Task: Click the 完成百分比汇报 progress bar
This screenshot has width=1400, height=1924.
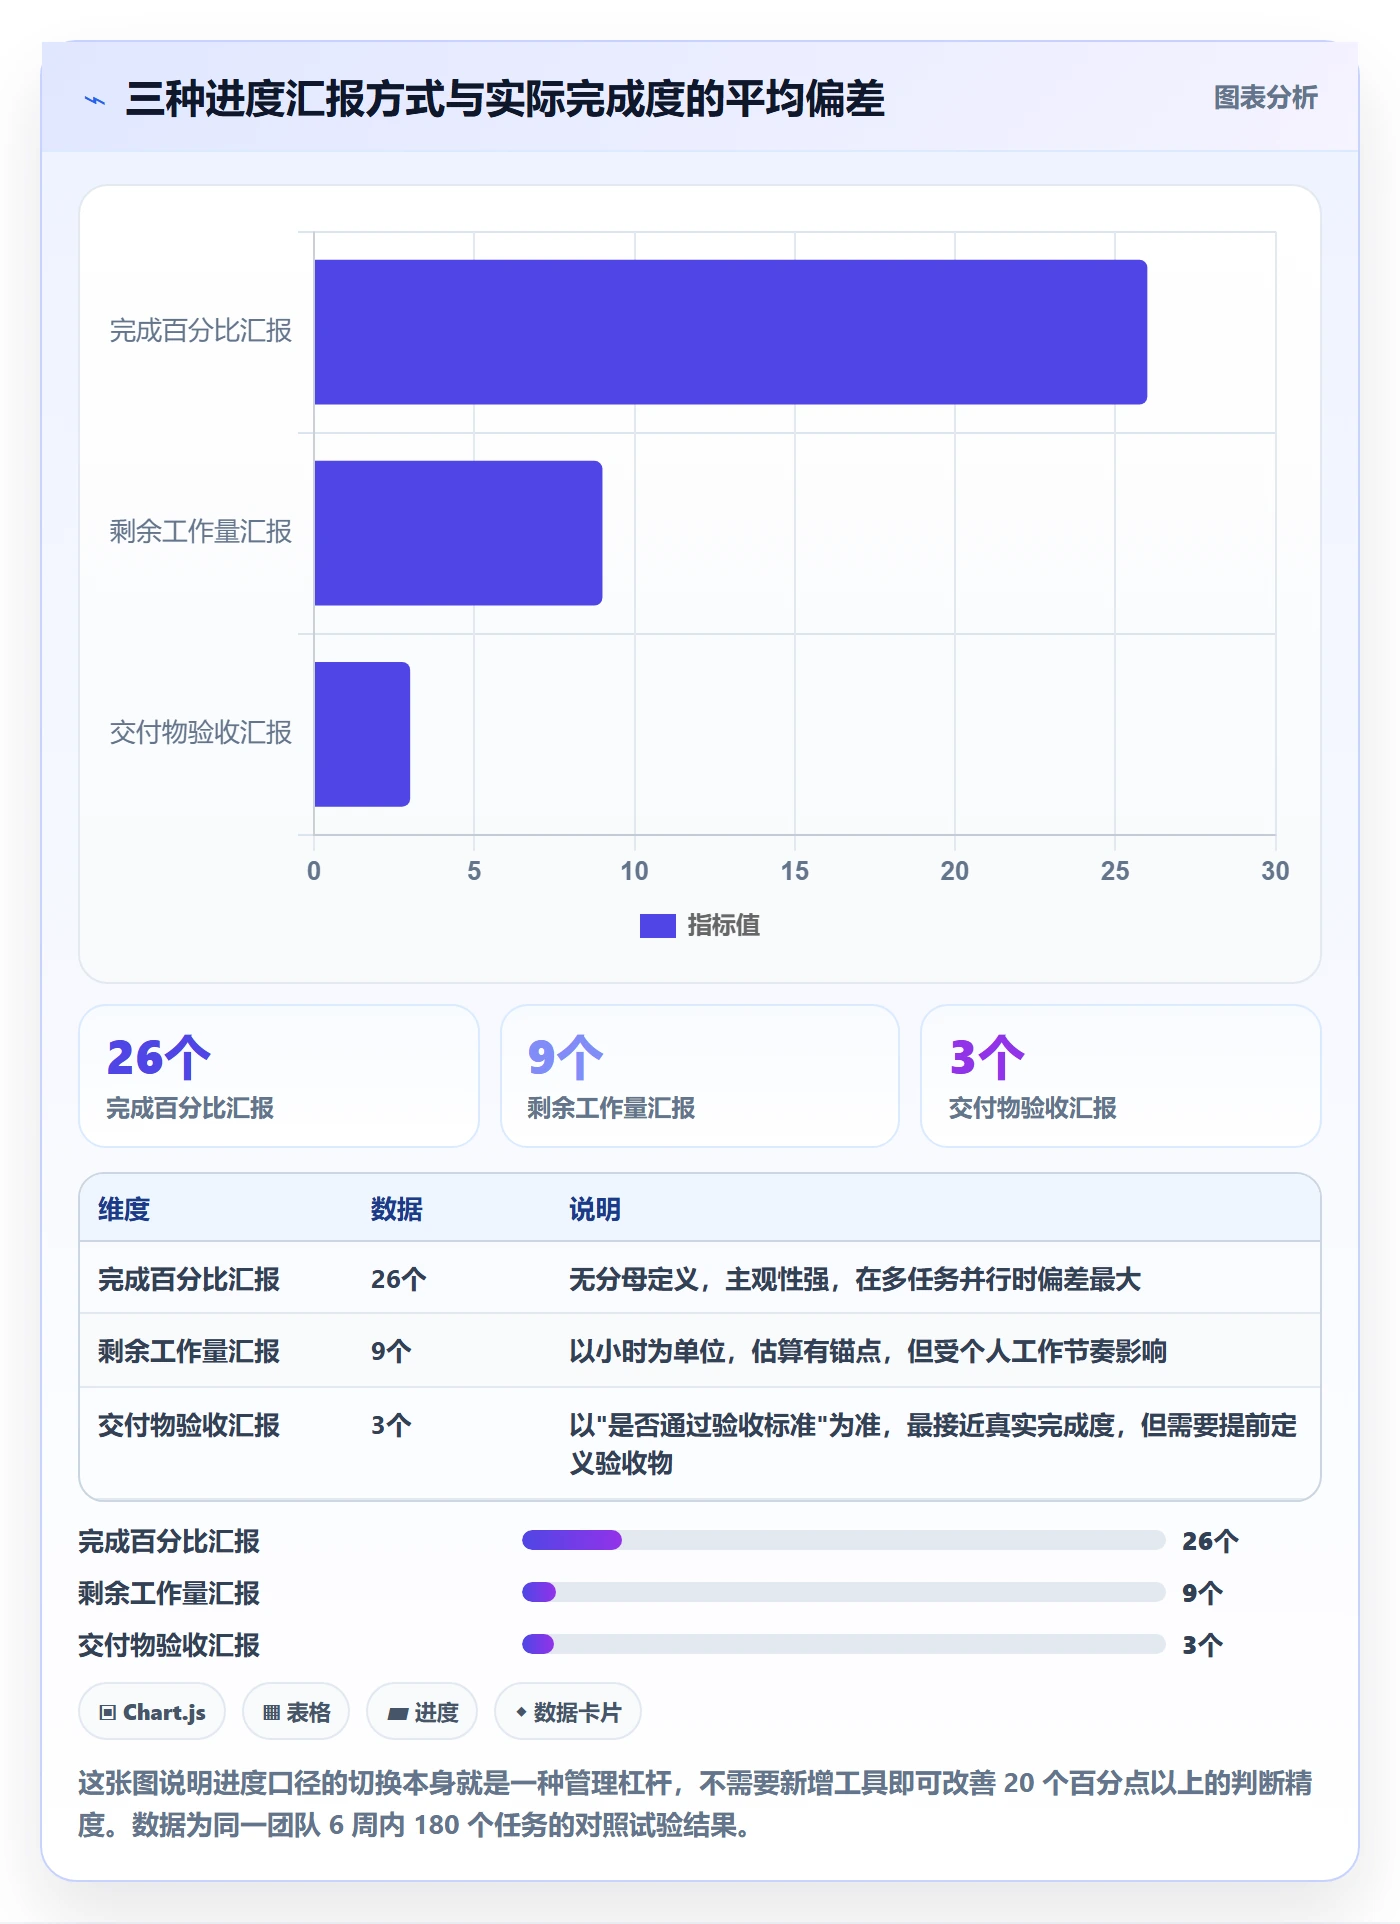Action: tap(843, 1540)
